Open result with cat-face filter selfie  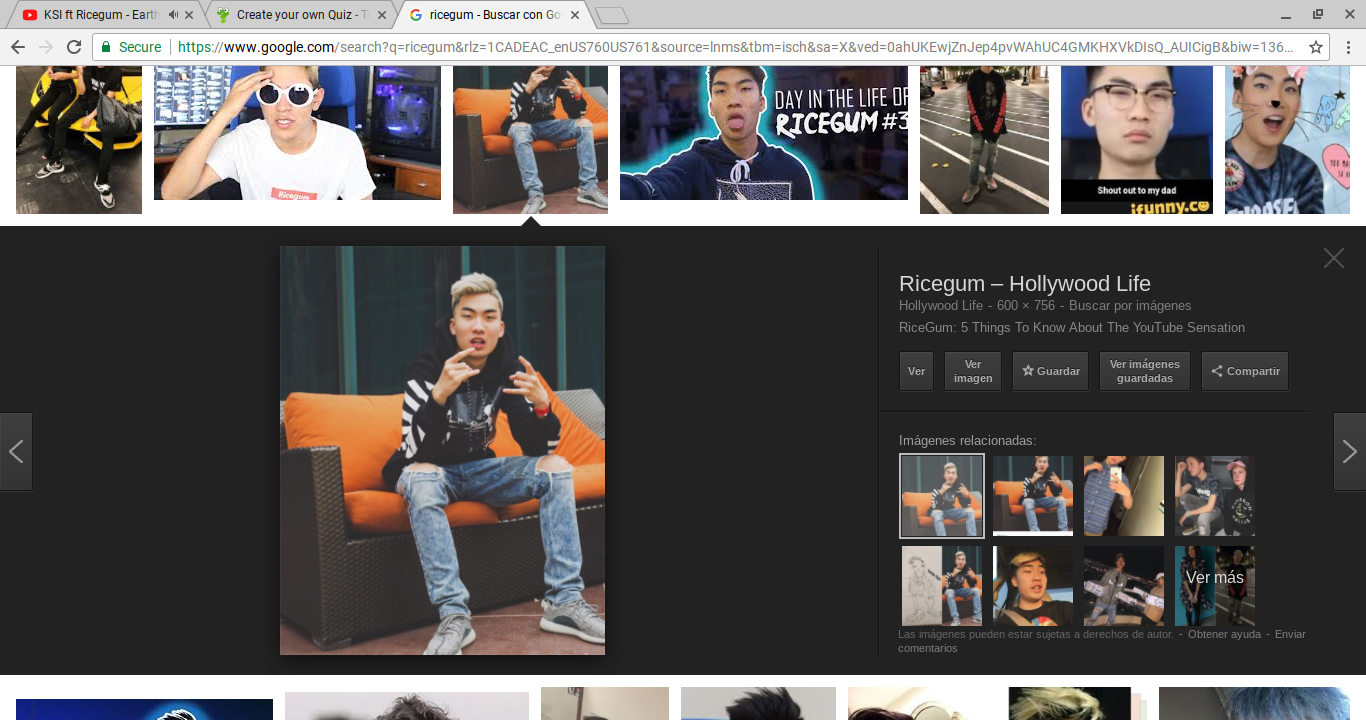(1287, 140)
